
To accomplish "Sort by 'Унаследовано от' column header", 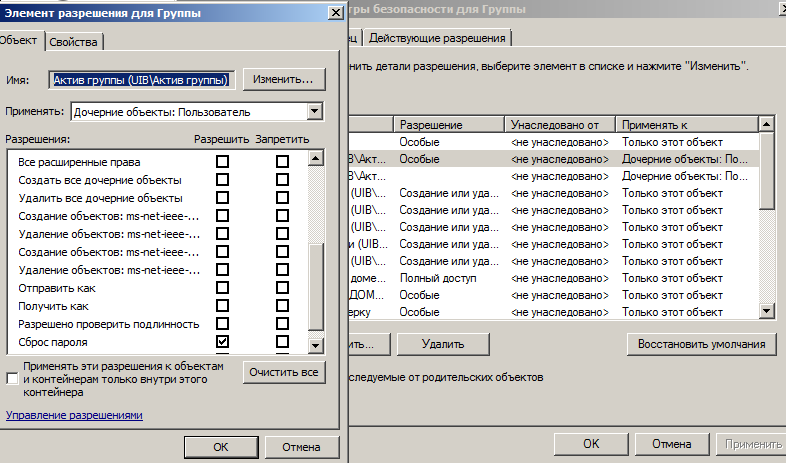I will tap(558, 124).
